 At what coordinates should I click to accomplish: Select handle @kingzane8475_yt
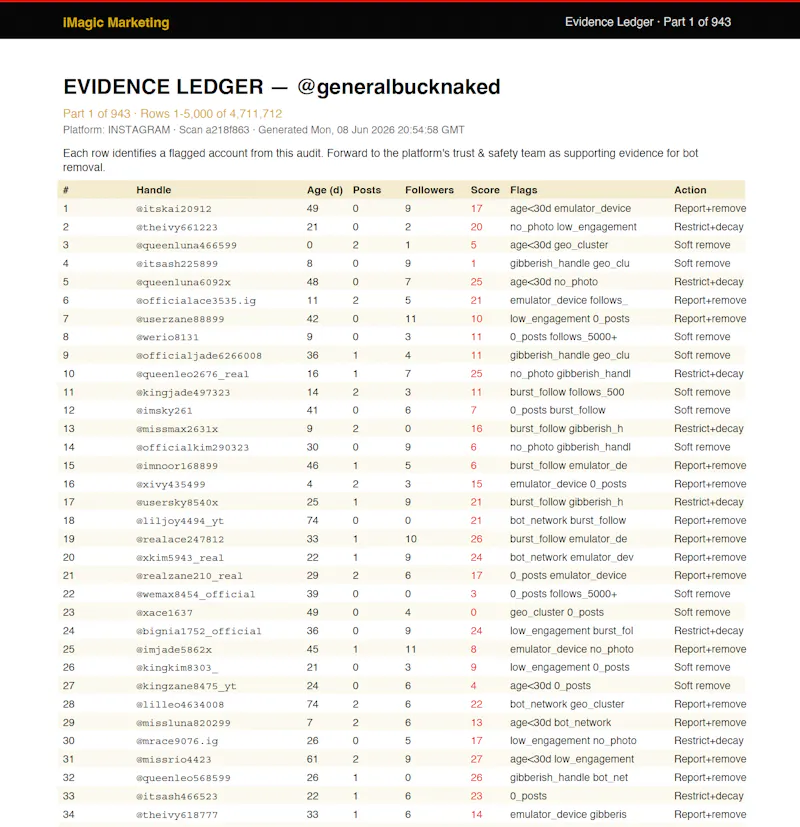click(x=186, y=686)
